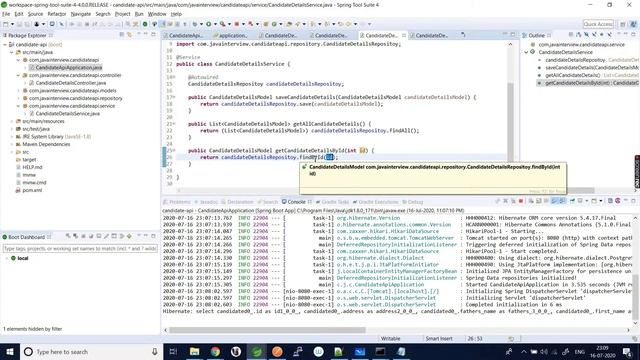
Task: Select Spring Tool Suite taskbar icon
Action: [x=256, y=351]
